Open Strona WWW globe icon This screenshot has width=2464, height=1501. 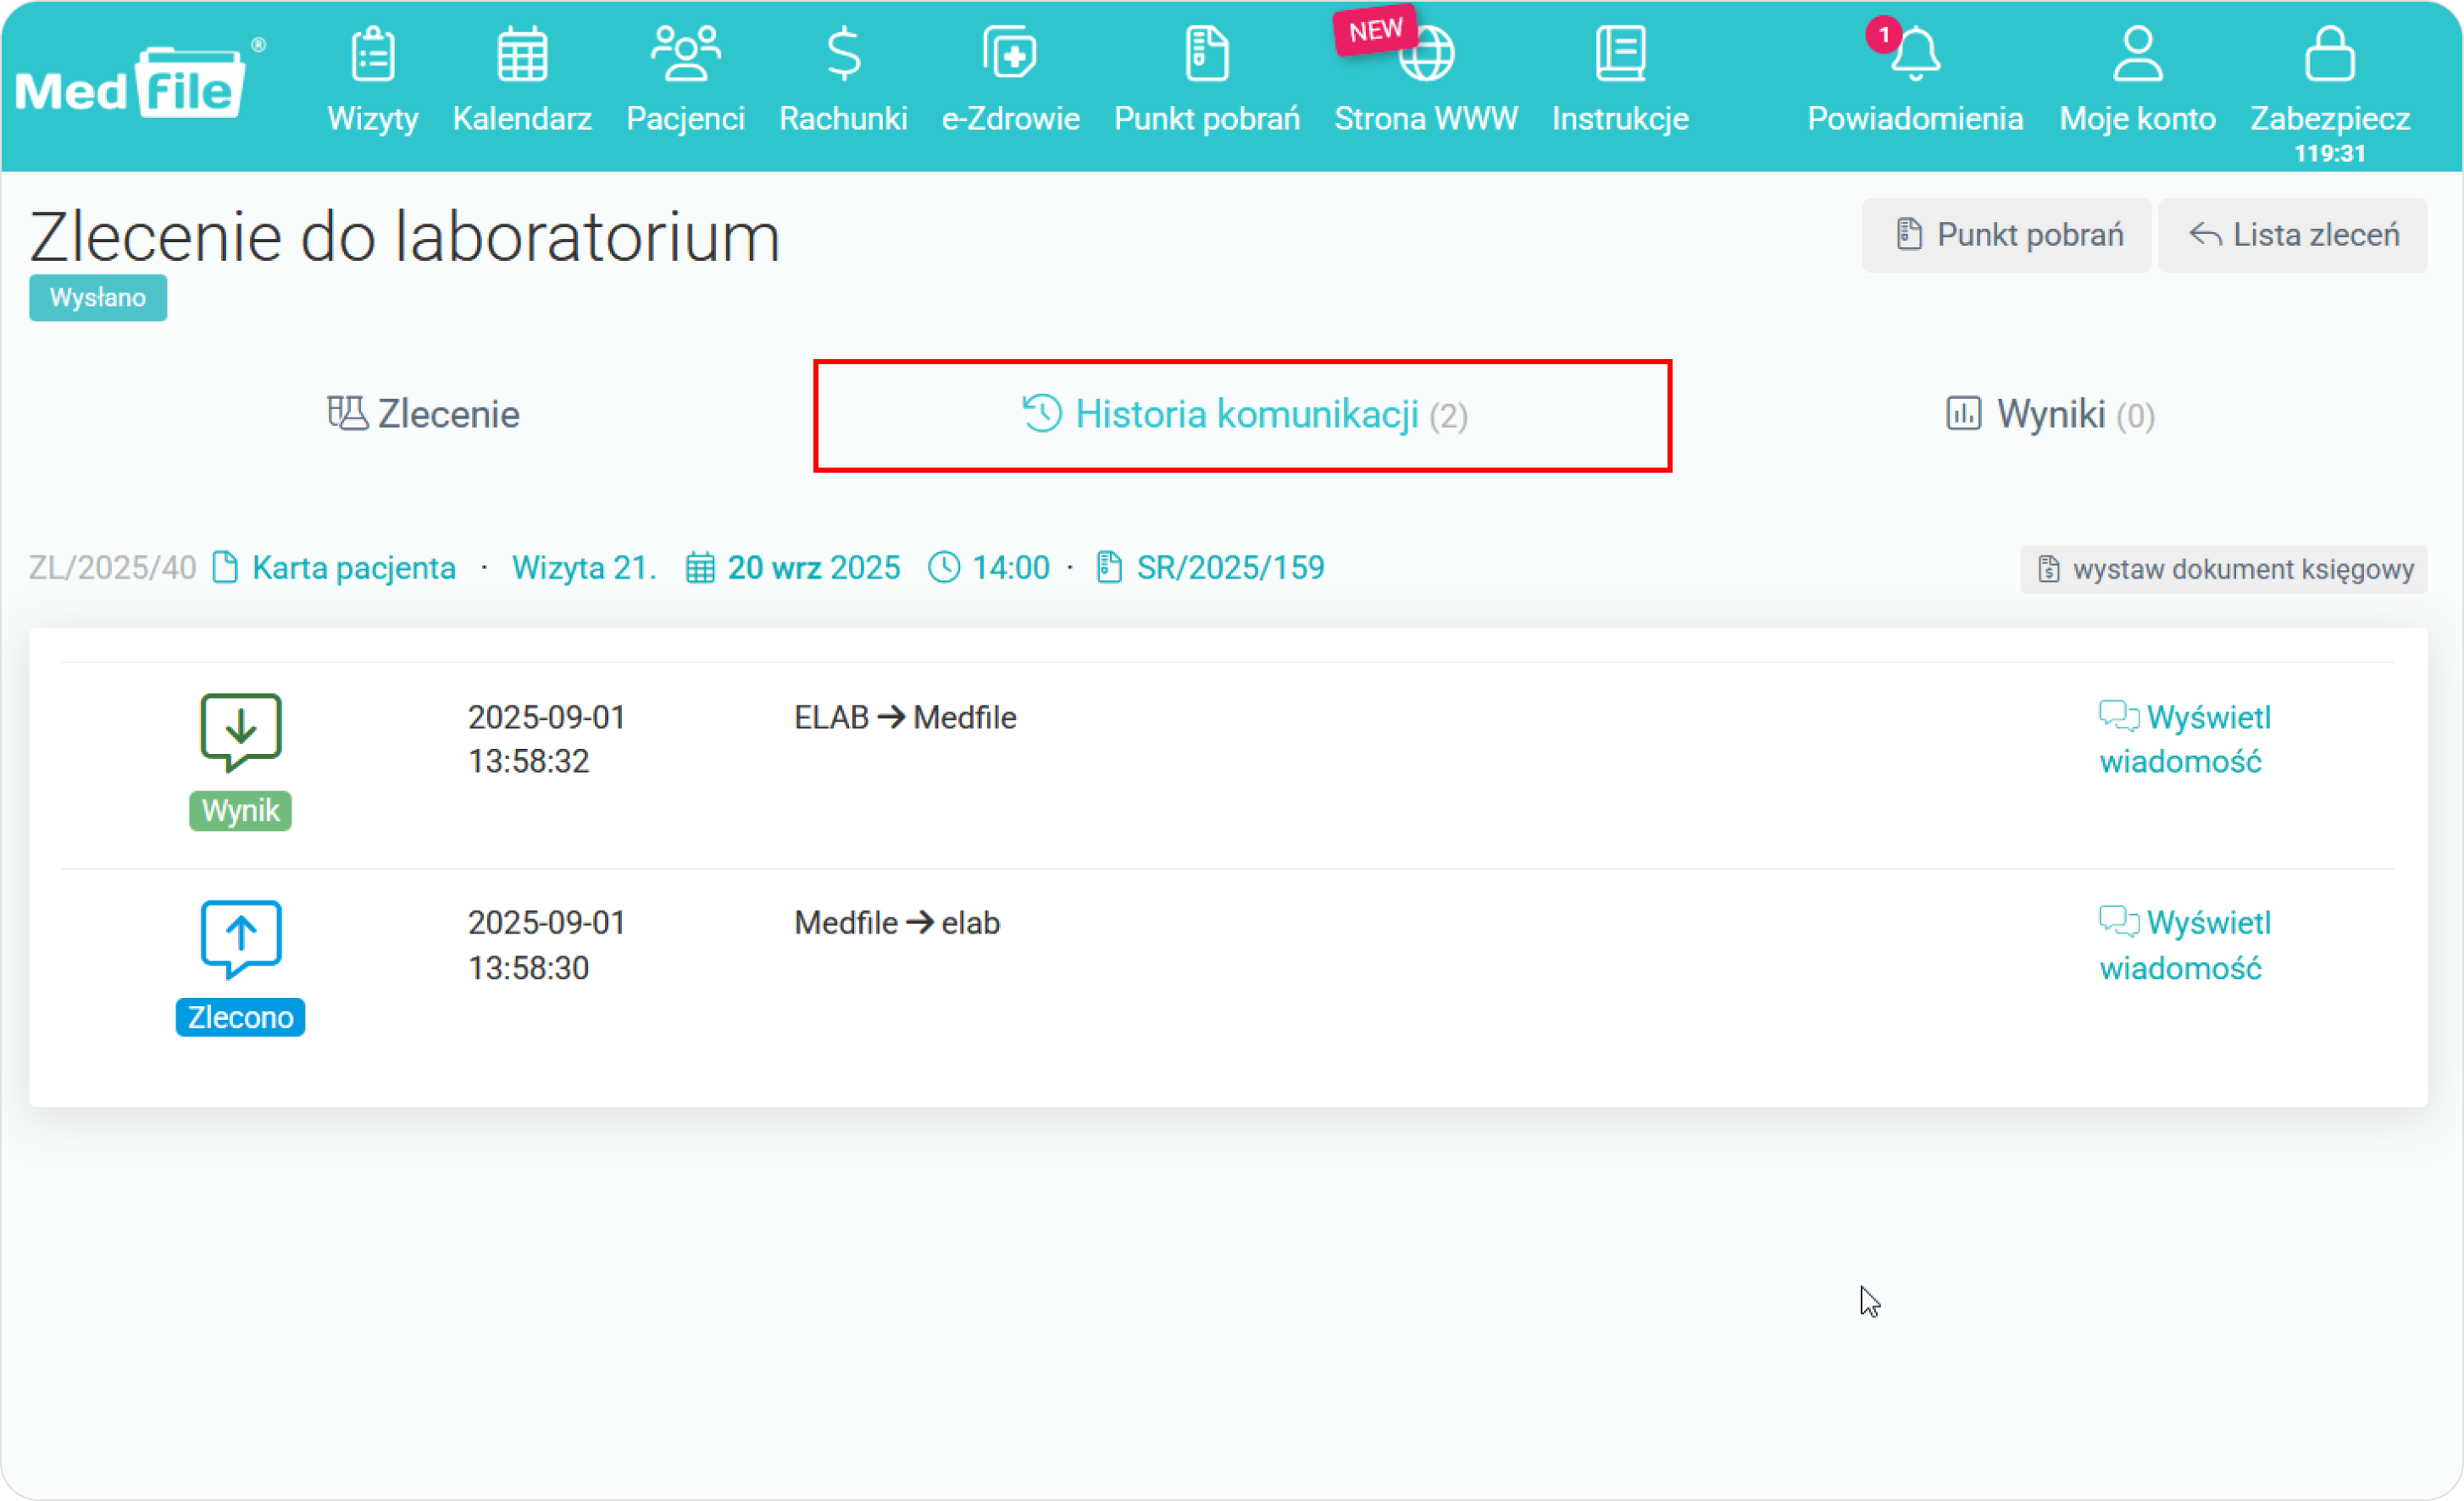tap(1426, 55)
